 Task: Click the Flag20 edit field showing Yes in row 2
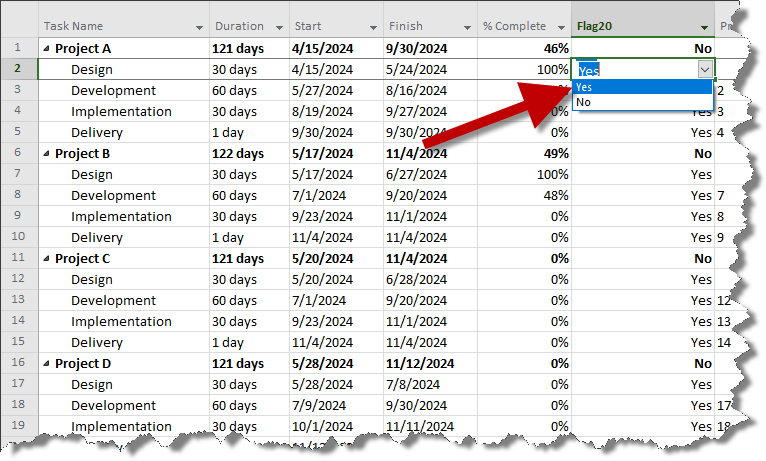pos(635,70)
